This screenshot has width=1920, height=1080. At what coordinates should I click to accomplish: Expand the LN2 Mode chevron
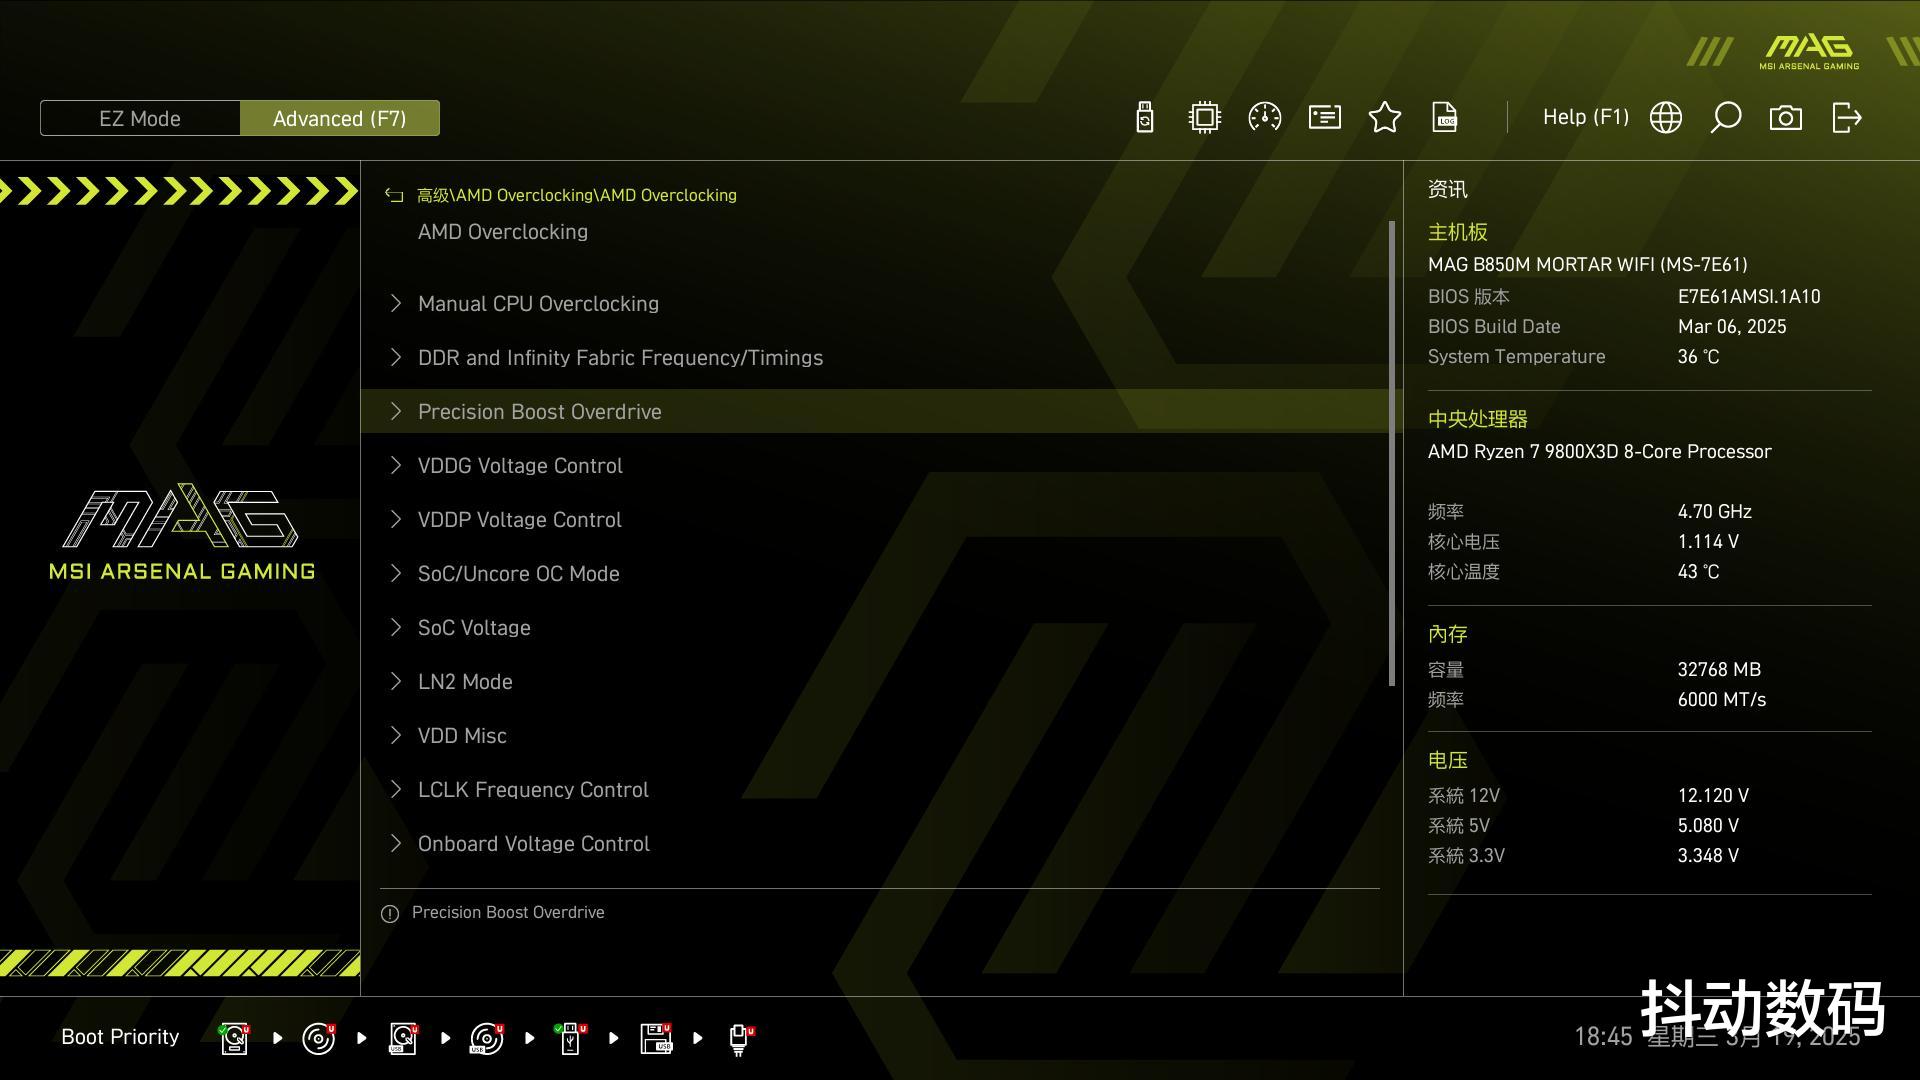coord(396,681)
